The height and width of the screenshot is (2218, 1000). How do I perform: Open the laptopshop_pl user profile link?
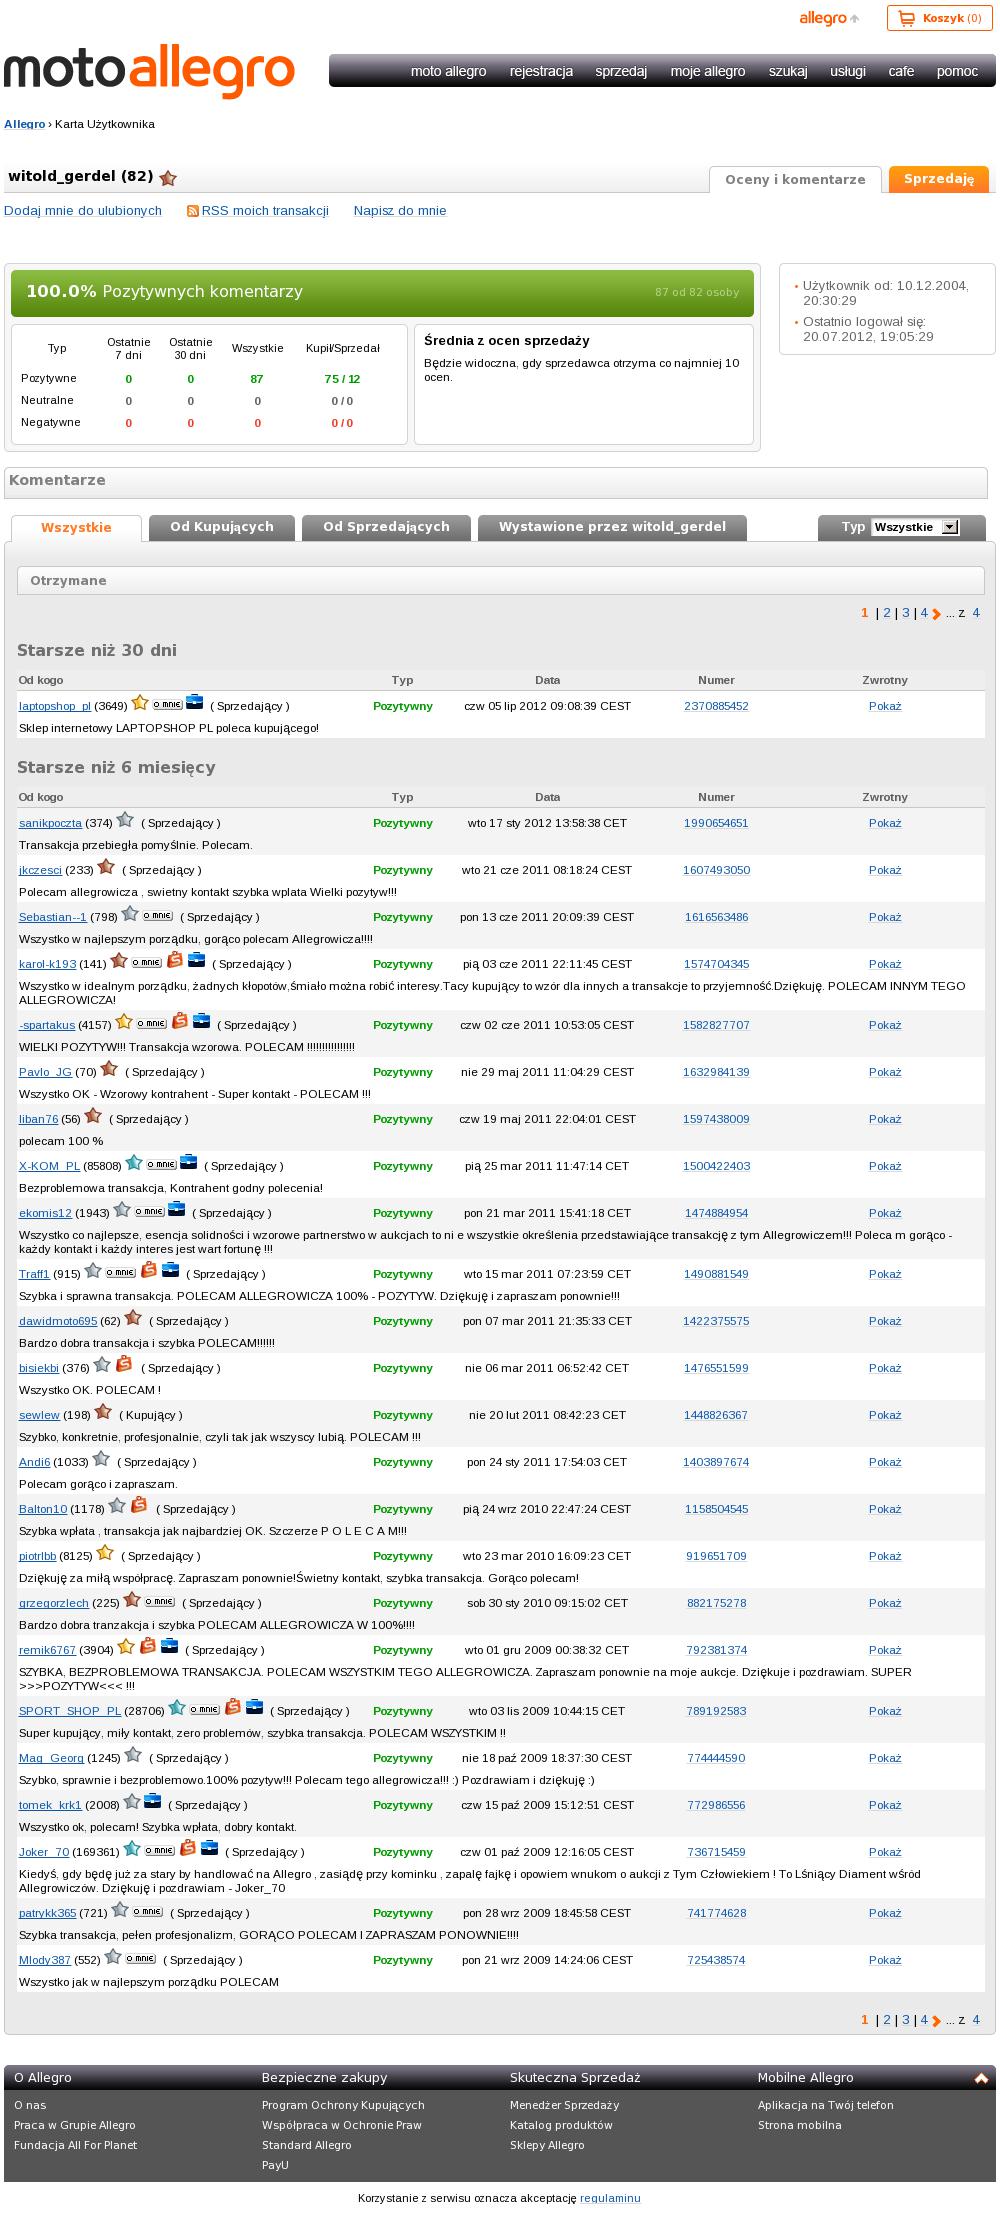[x=55, y=706]
